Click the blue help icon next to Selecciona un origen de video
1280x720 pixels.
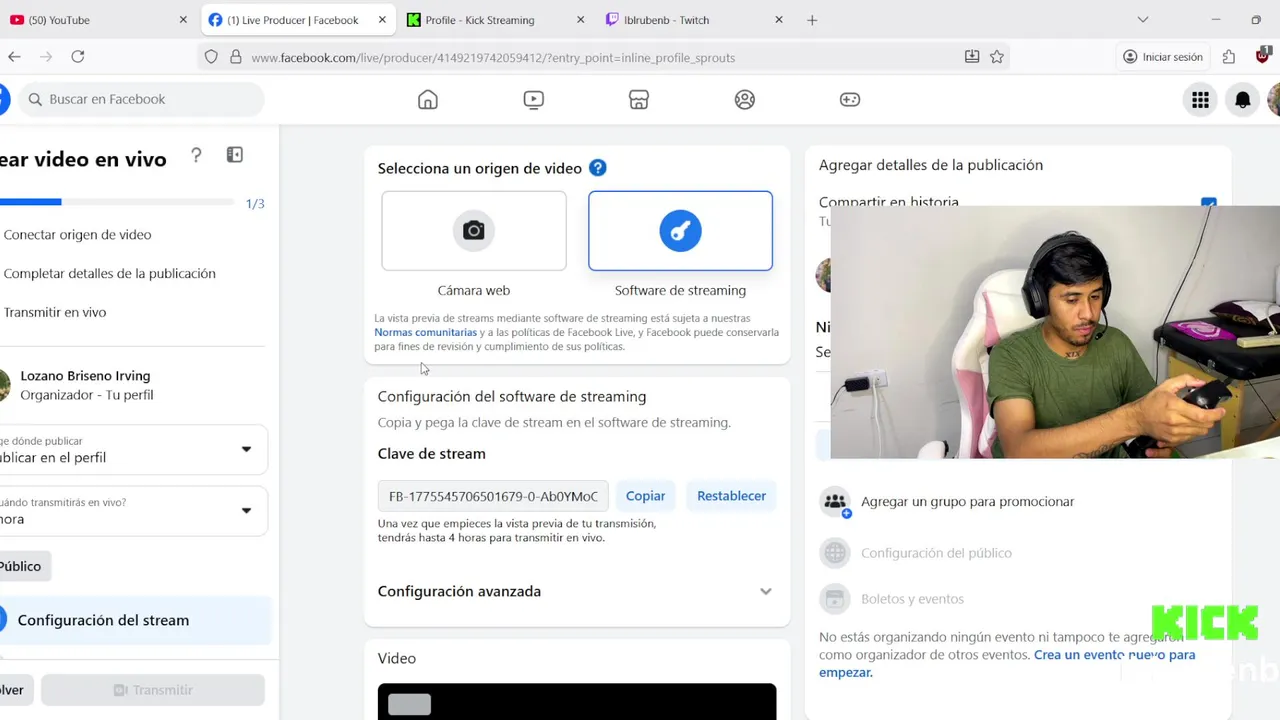597,168
